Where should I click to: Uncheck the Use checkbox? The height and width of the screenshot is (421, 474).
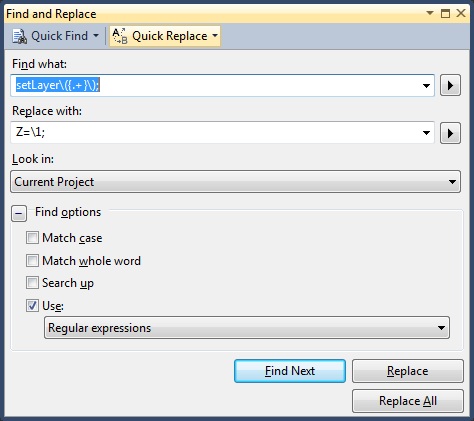click(x=32, y=305)
